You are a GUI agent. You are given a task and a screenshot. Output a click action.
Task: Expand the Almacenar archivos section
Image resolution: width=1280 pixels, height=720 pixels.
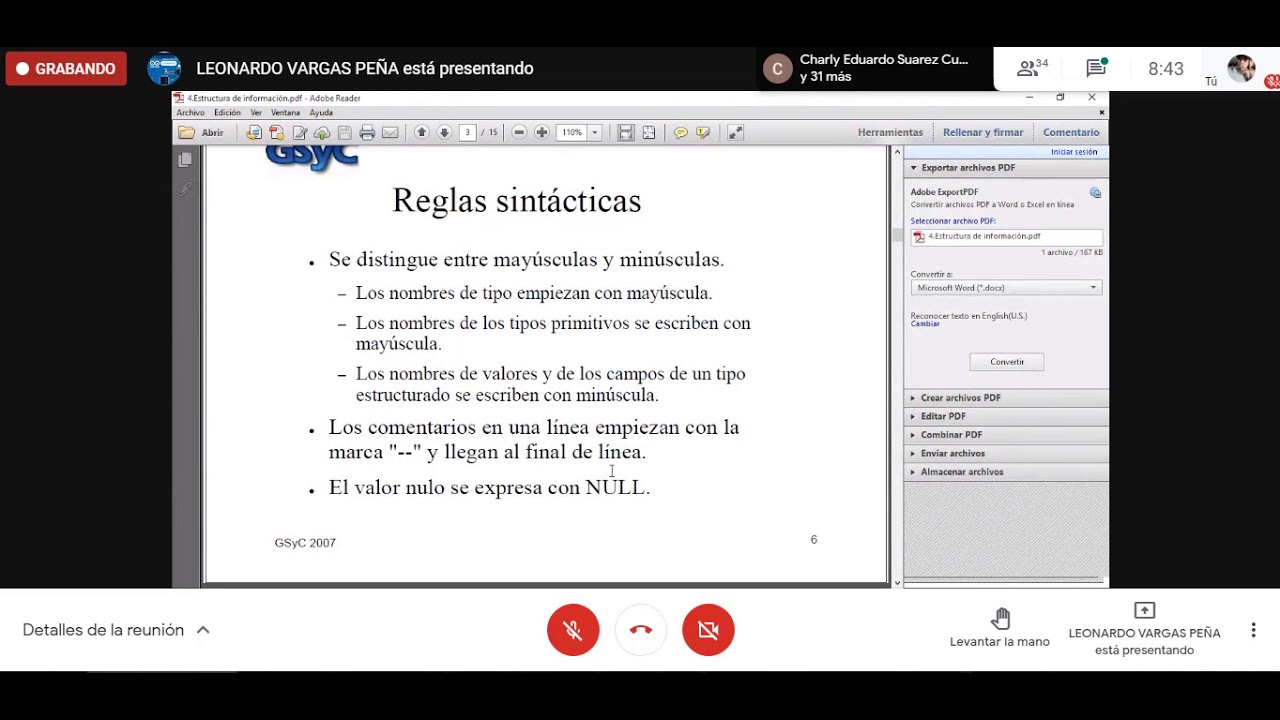(1006, 472)
